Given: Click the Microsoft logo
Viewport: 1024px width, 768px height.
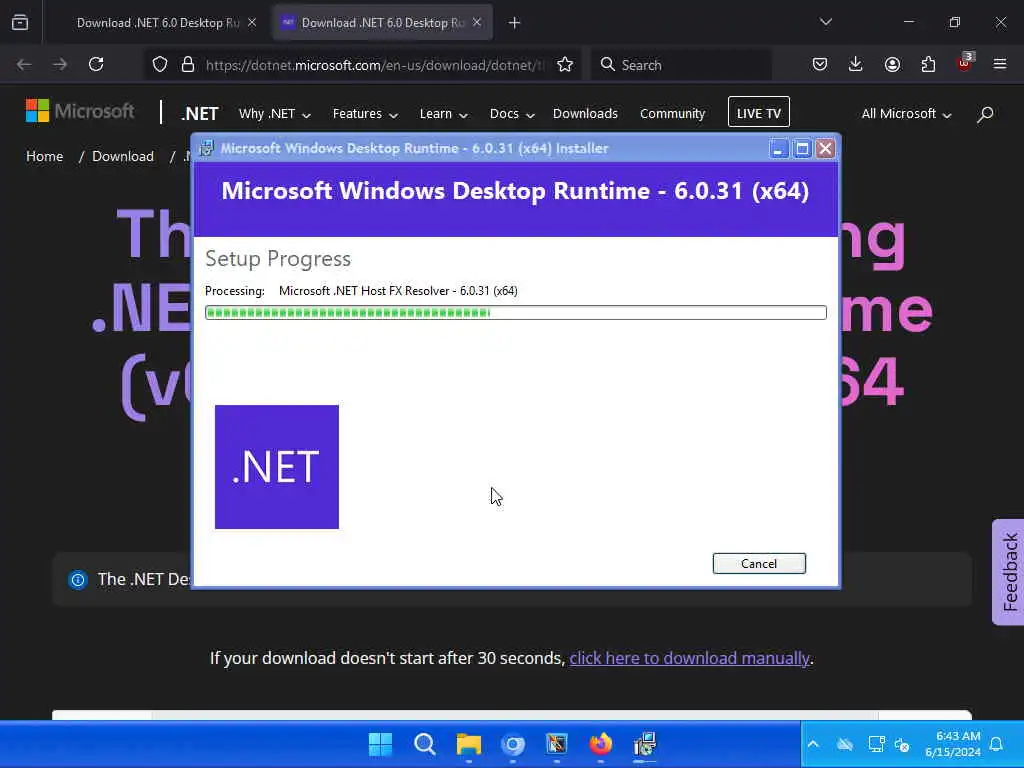Looking at the screenshot, I should pos(80,111).
